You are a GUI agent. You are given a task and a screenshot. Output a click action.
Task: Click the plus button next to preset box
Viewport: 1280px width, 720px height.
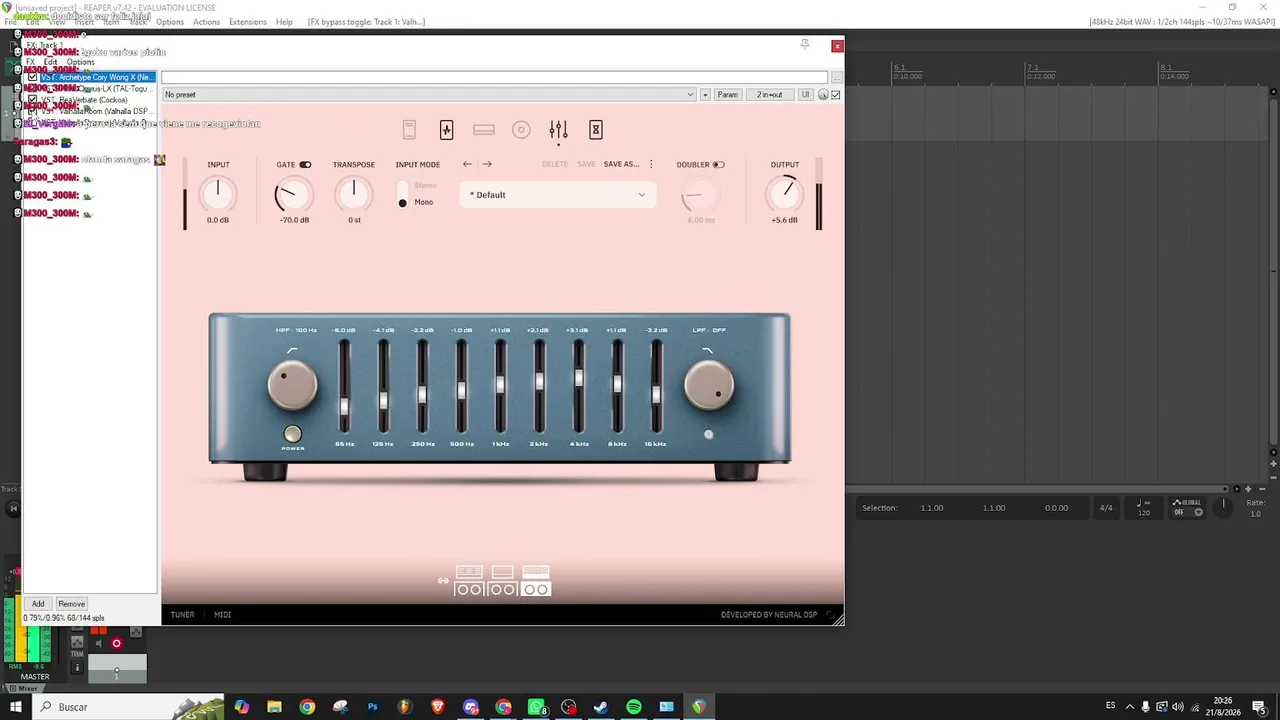(x=705, y=95)
